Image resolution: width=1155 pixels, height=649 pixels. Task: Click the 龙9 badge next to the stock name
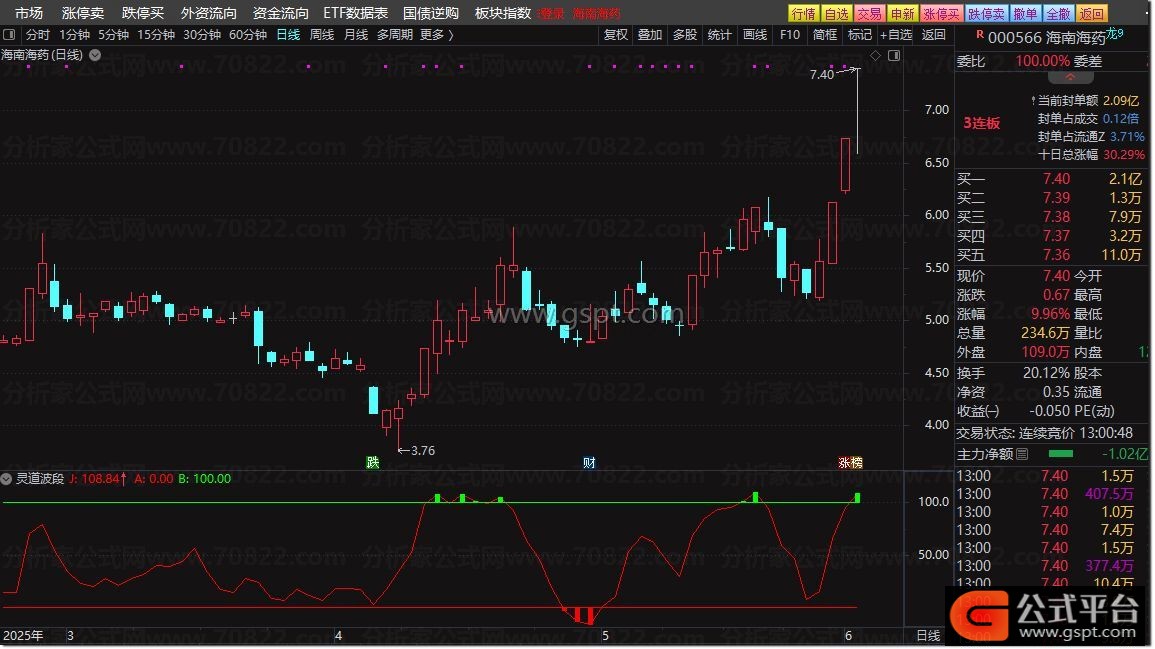tap(1115, 33)
